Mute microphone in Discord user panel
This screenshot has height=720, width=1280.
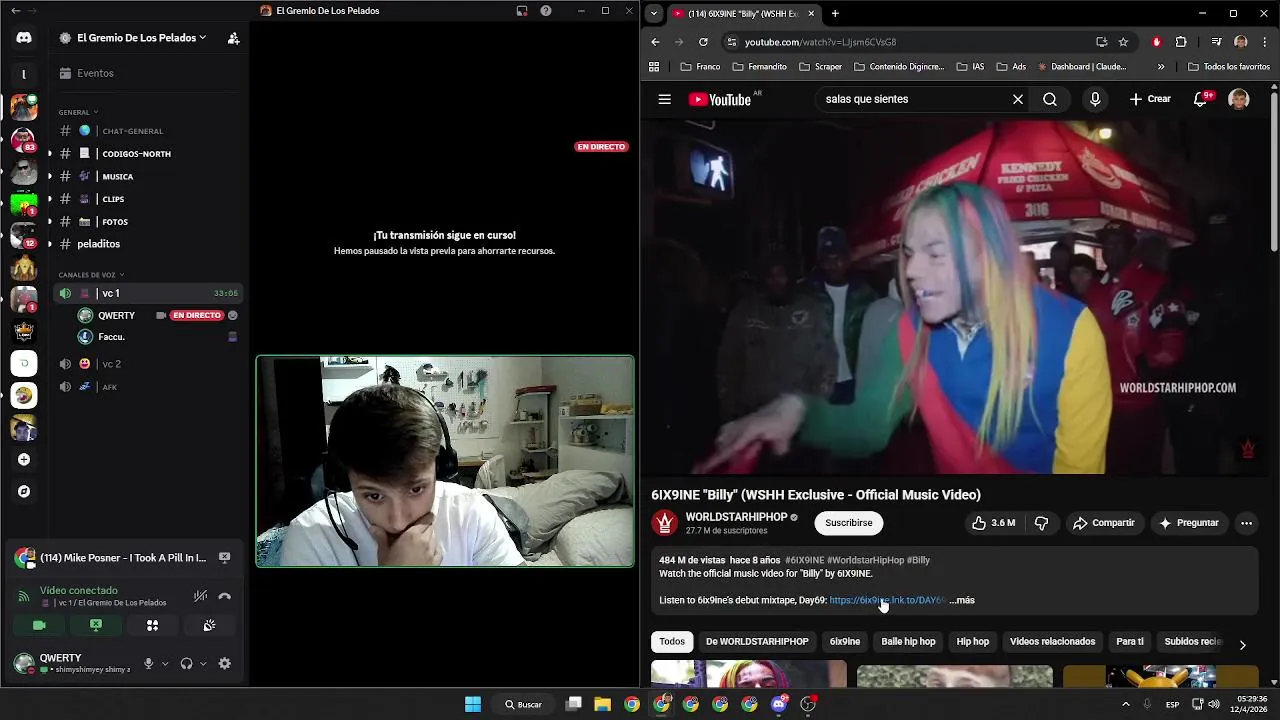tap(148, 663)
